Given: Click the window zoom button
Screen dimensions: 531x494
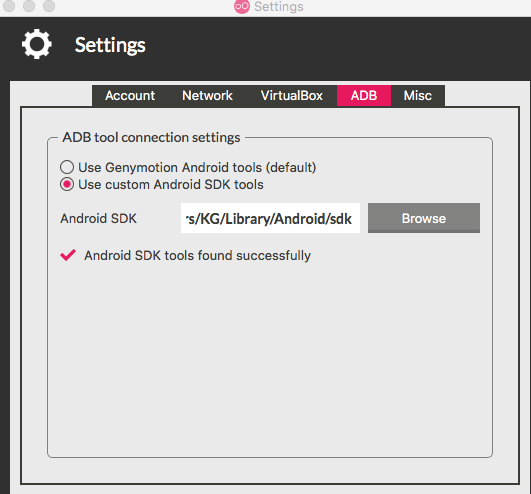Looking at the screenshot, I should click(x=49, y=6).
